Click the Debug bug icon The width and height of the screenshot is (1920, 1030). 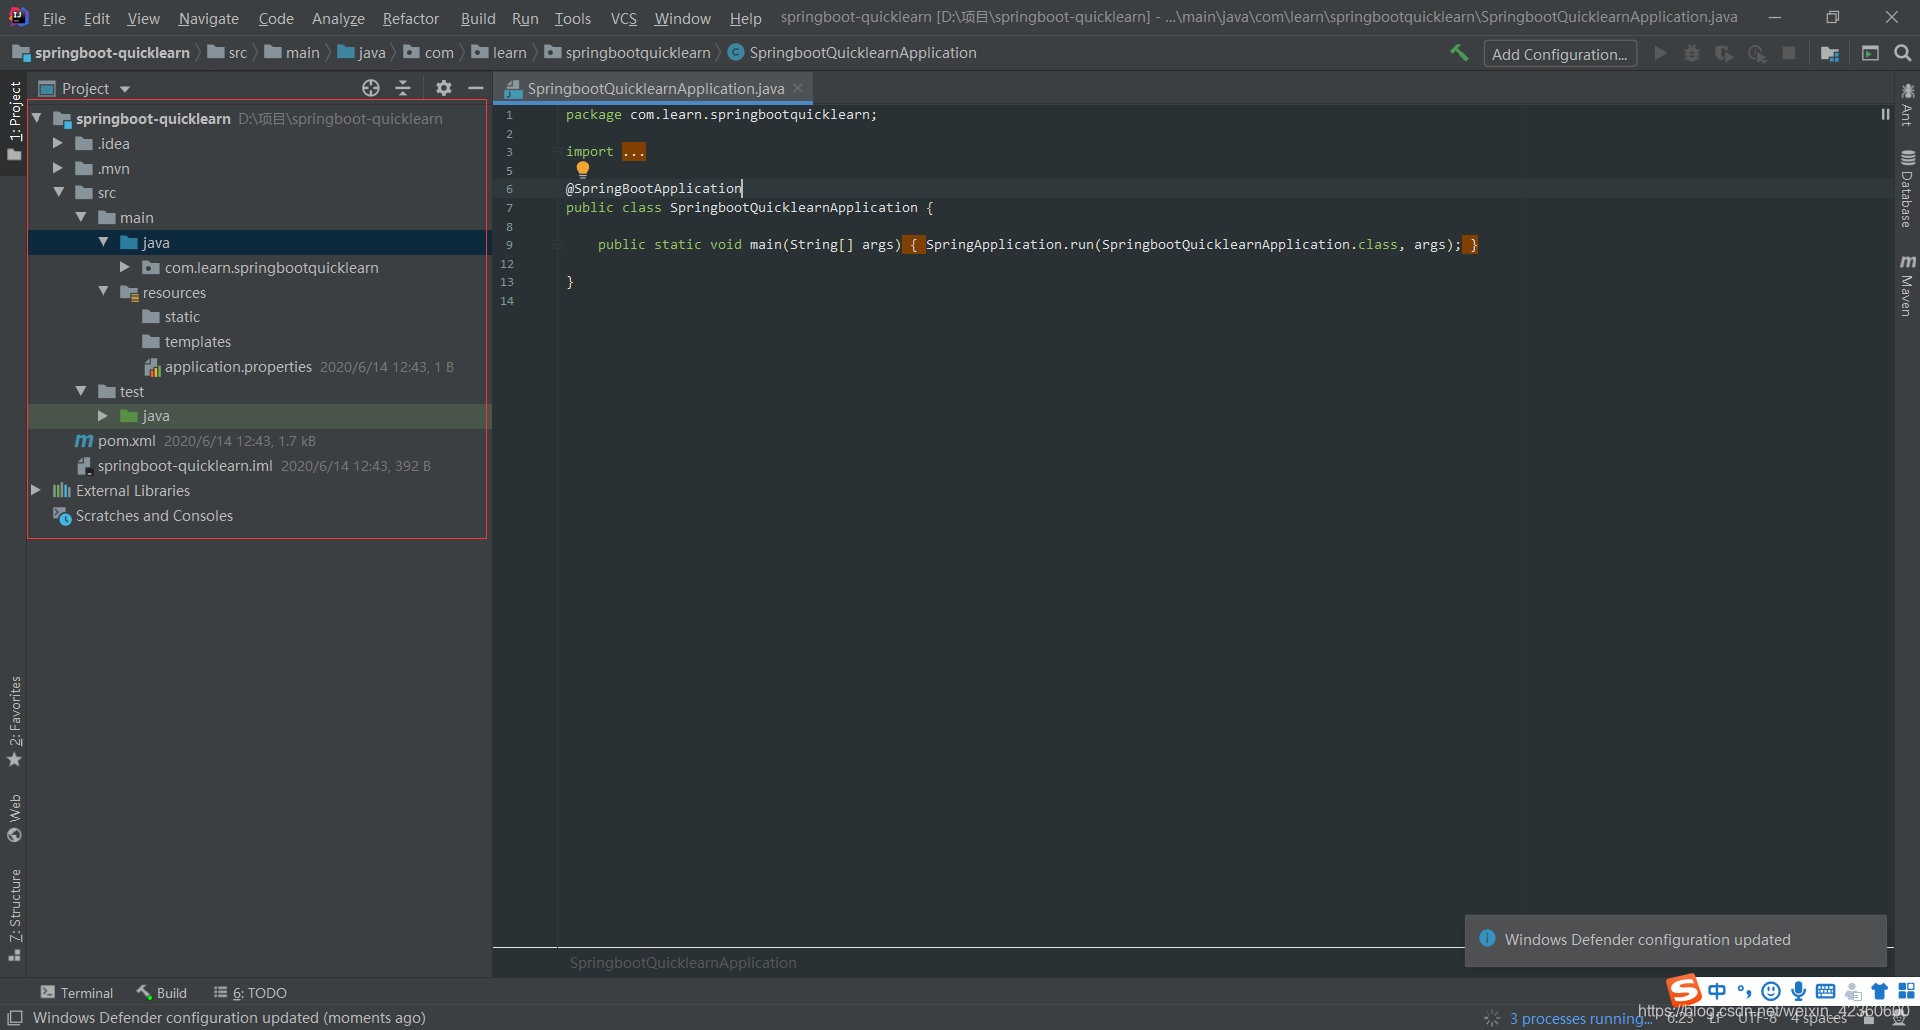(1692, 53)
